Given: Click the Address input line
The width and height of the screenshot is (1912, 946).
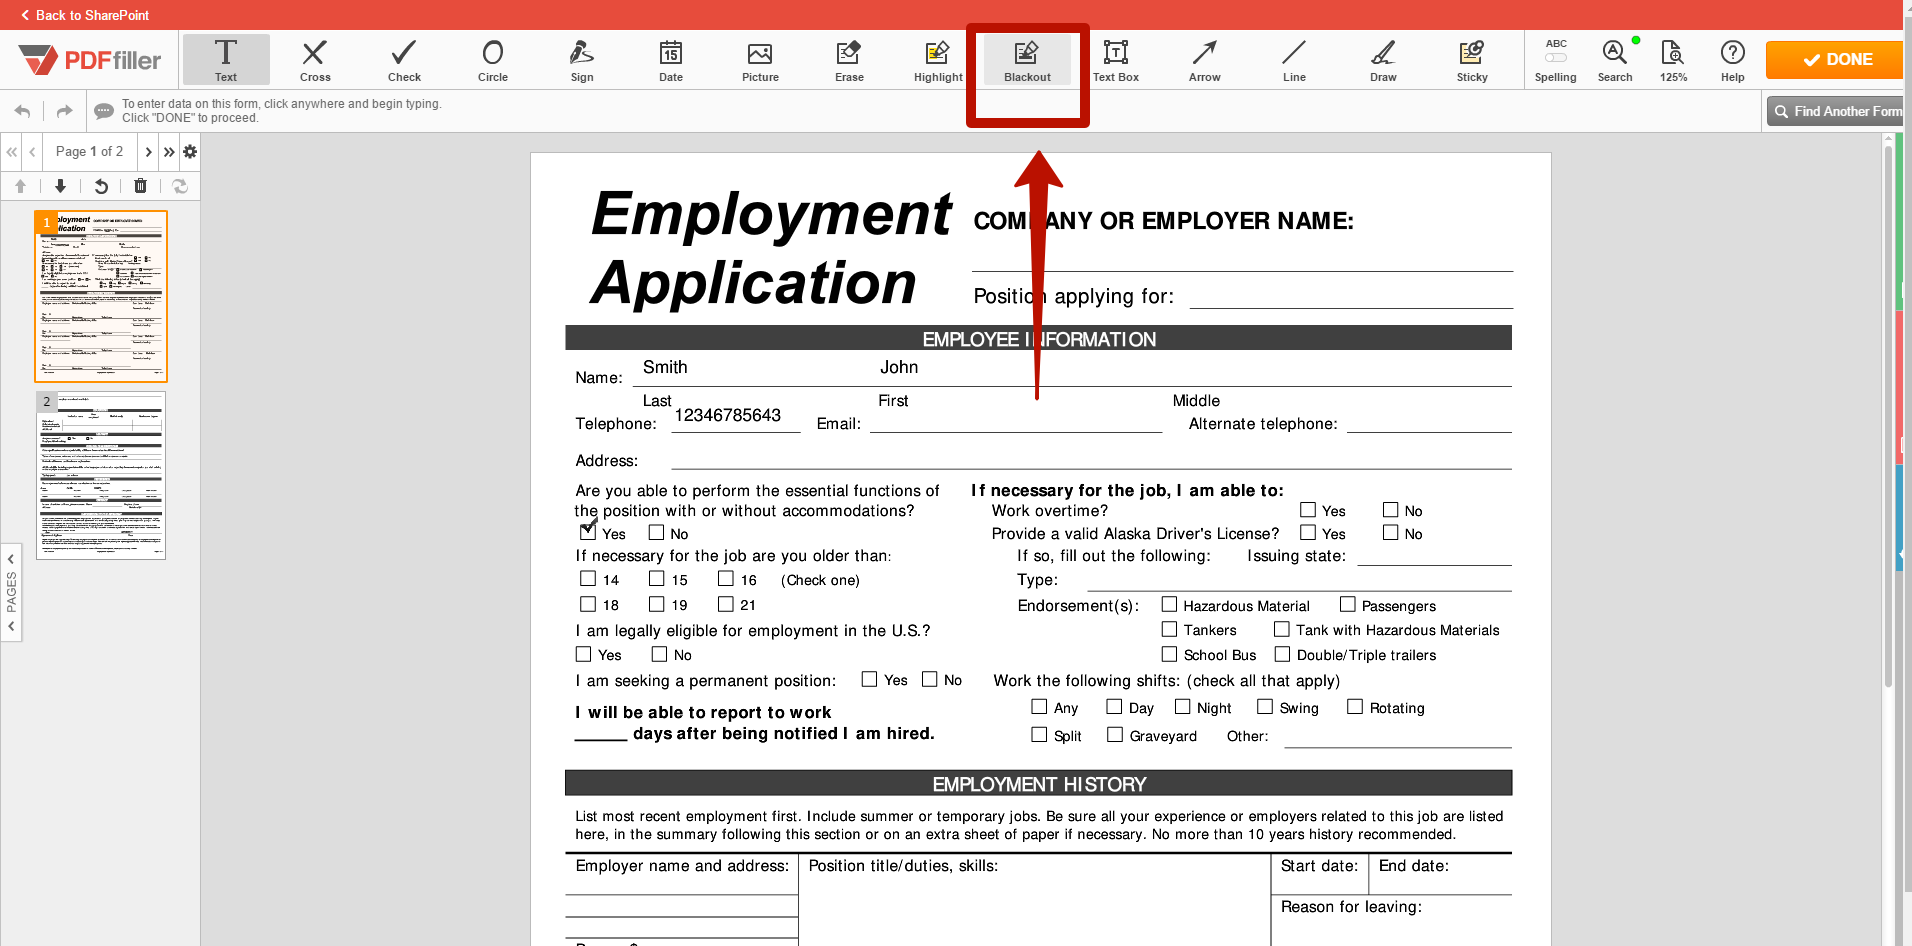Looking at the screenshot, I should pyautogui.click(x=1091, y=459).
